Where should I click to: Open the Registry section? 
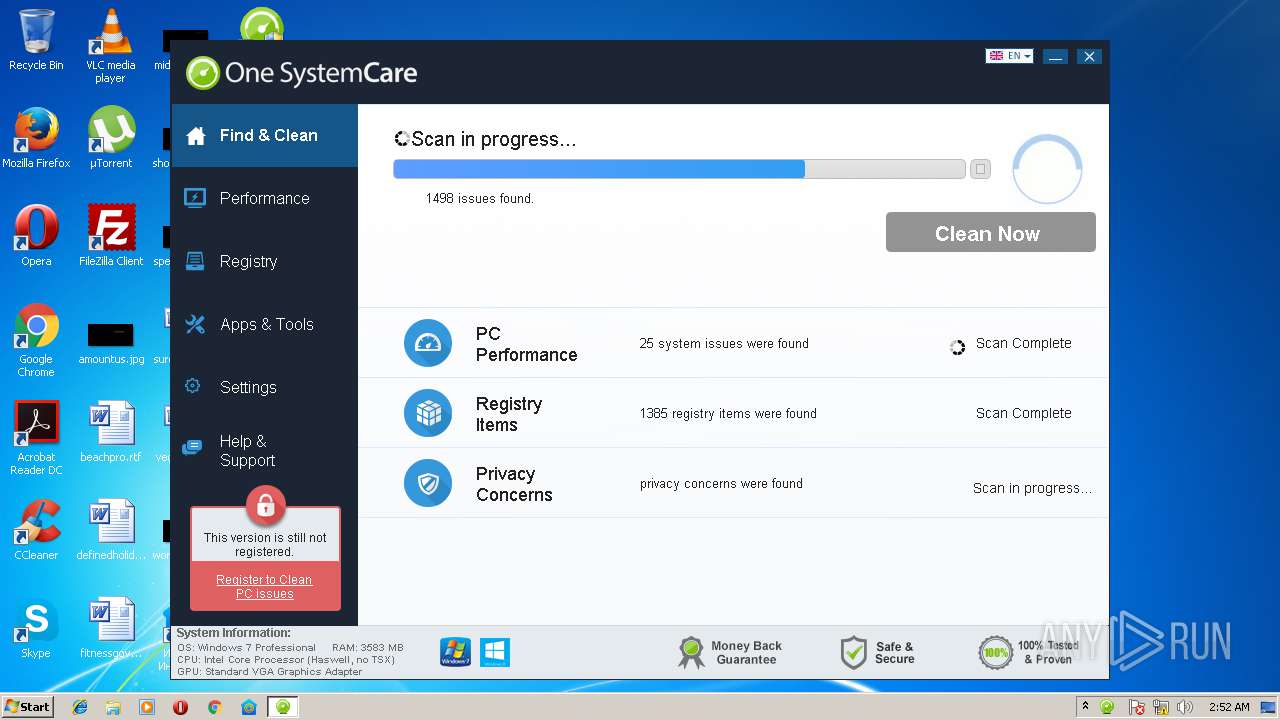(x=264, y=261)
